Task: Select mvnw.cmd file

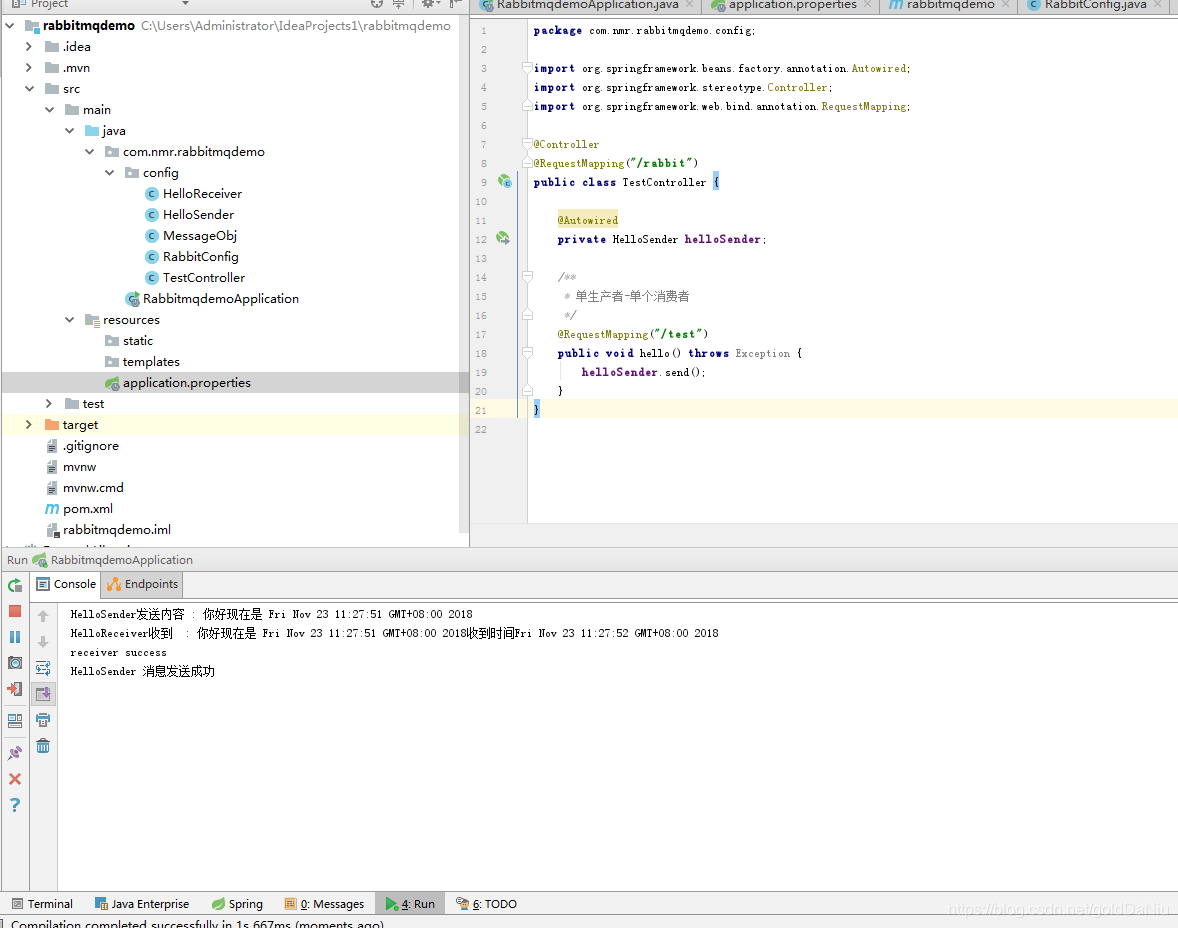Action: [85, 488]
